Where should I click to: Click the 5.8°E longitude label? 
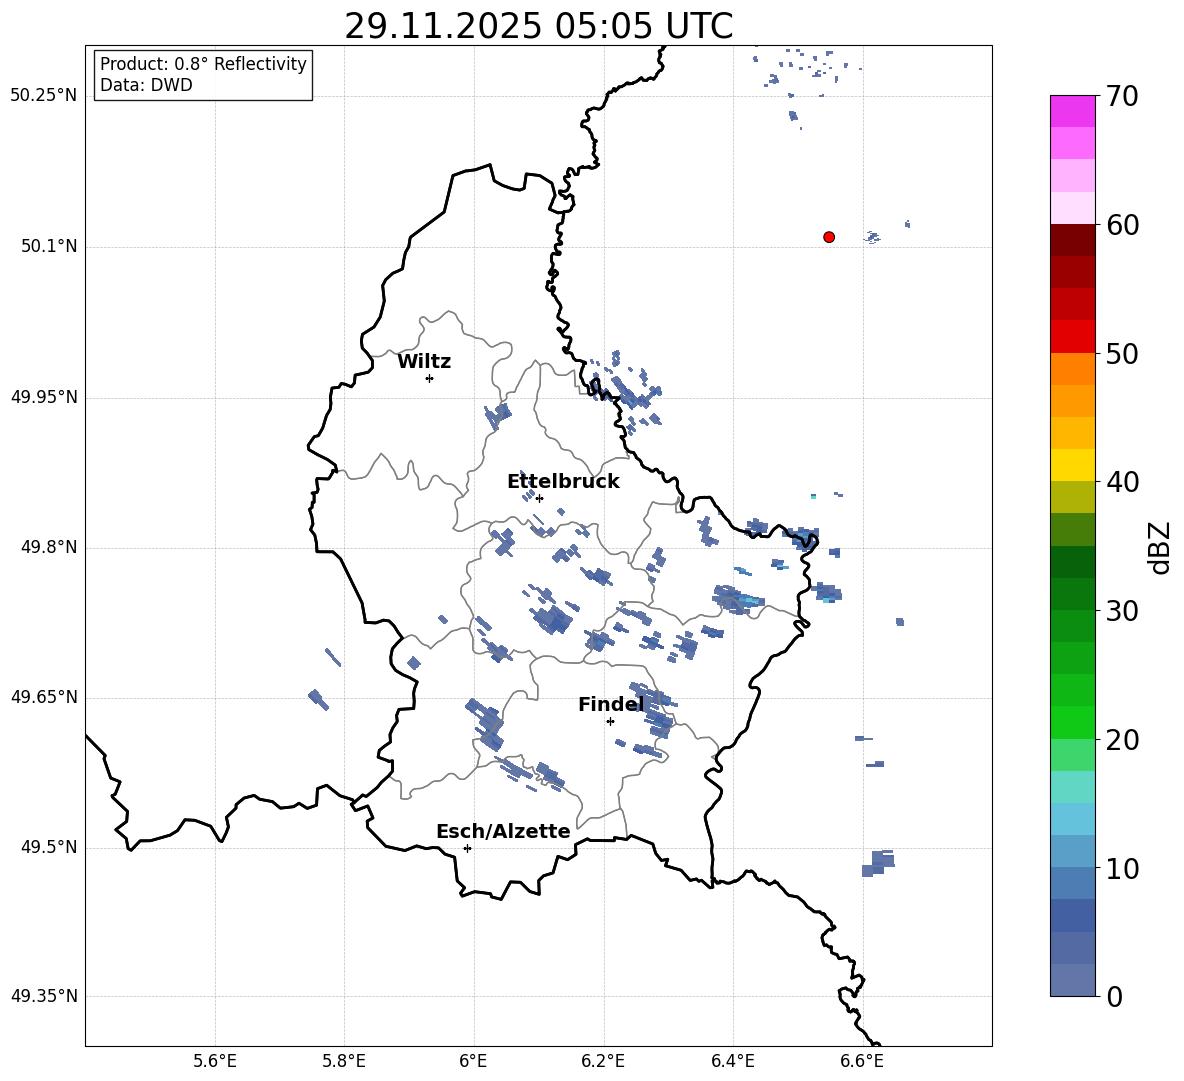344,1061
